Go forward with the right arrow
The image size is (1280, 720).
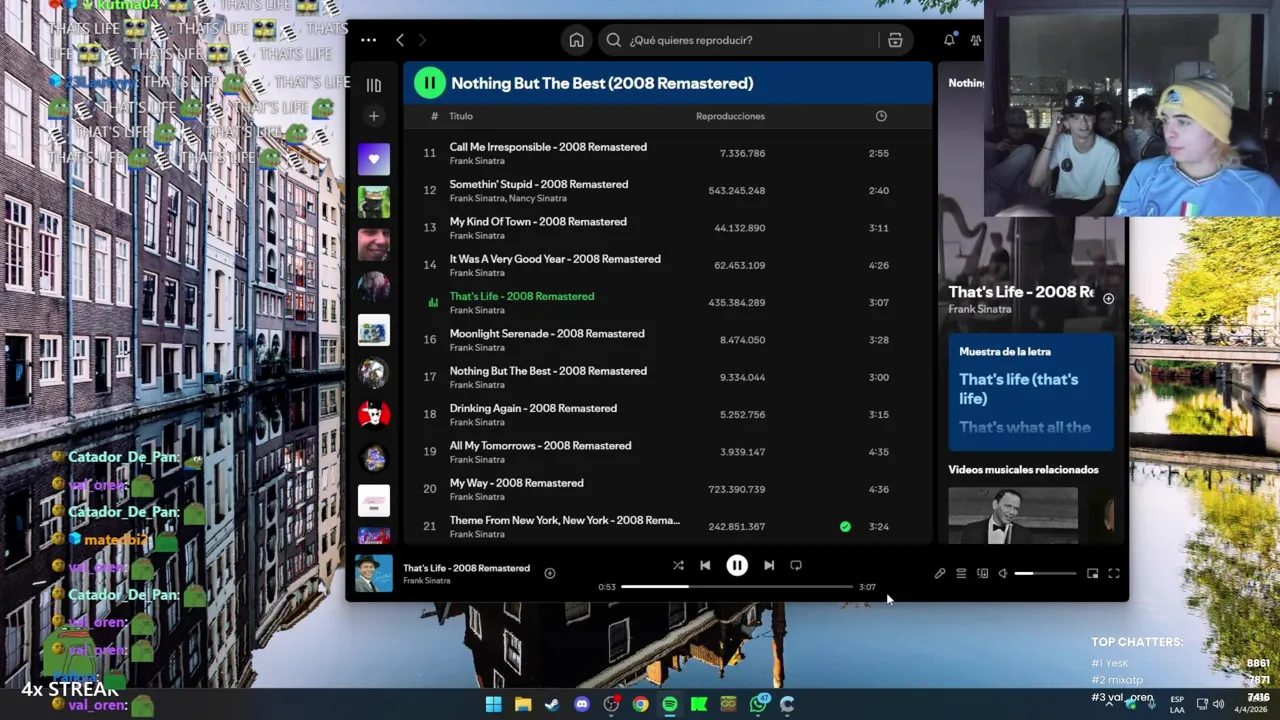click(x=422, y=40)
